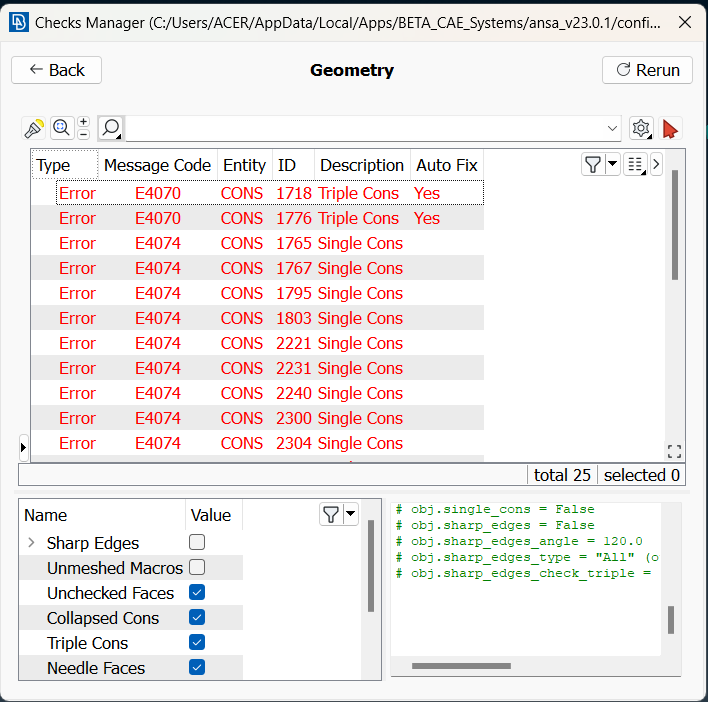This screenshot has height=702, width=708.
Task: Open the search field dropdown arrow
Action: click(612, 129)
